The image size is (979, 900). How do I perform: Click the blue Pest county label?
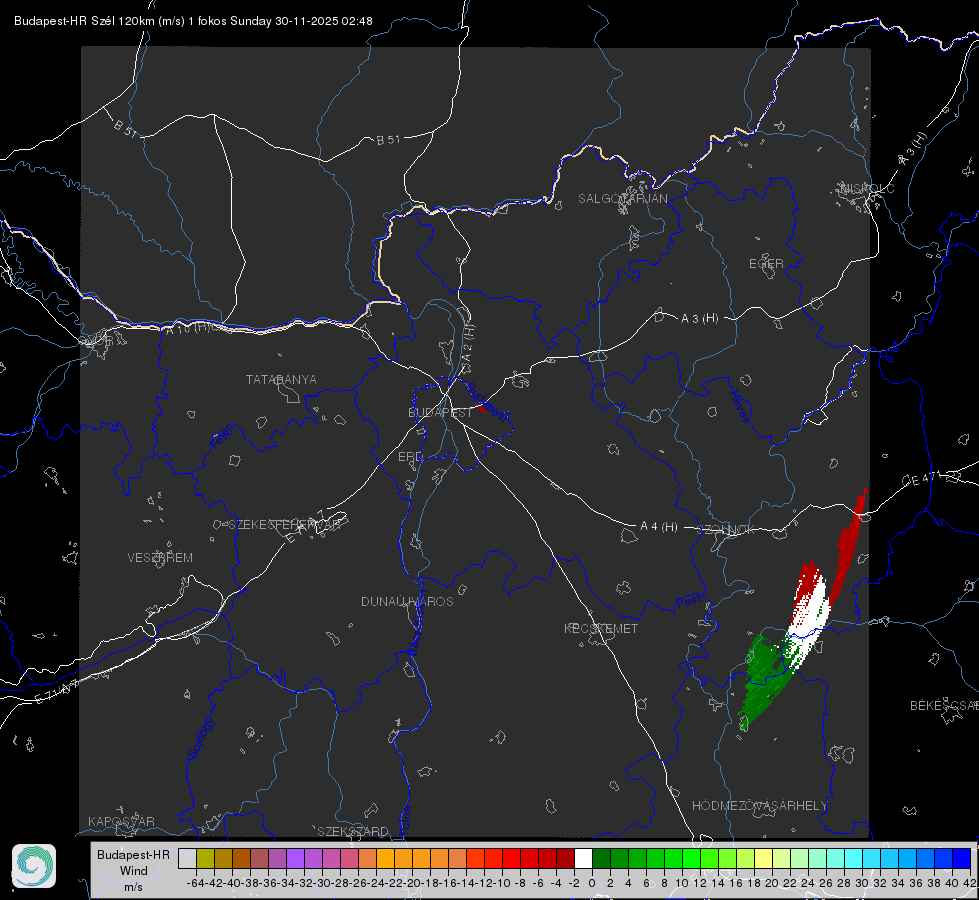(x=688, y=602)
